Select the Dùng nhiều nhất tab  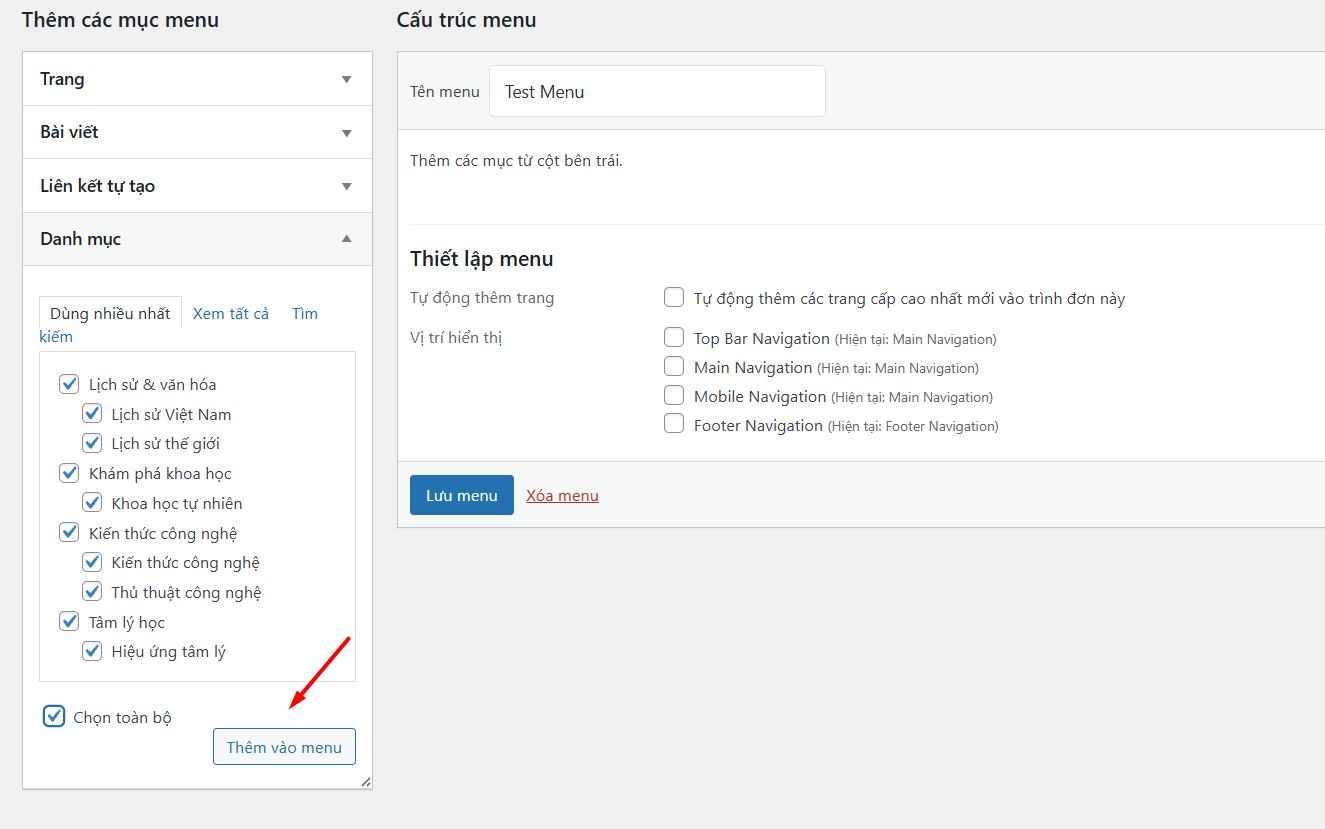(110, 314)
